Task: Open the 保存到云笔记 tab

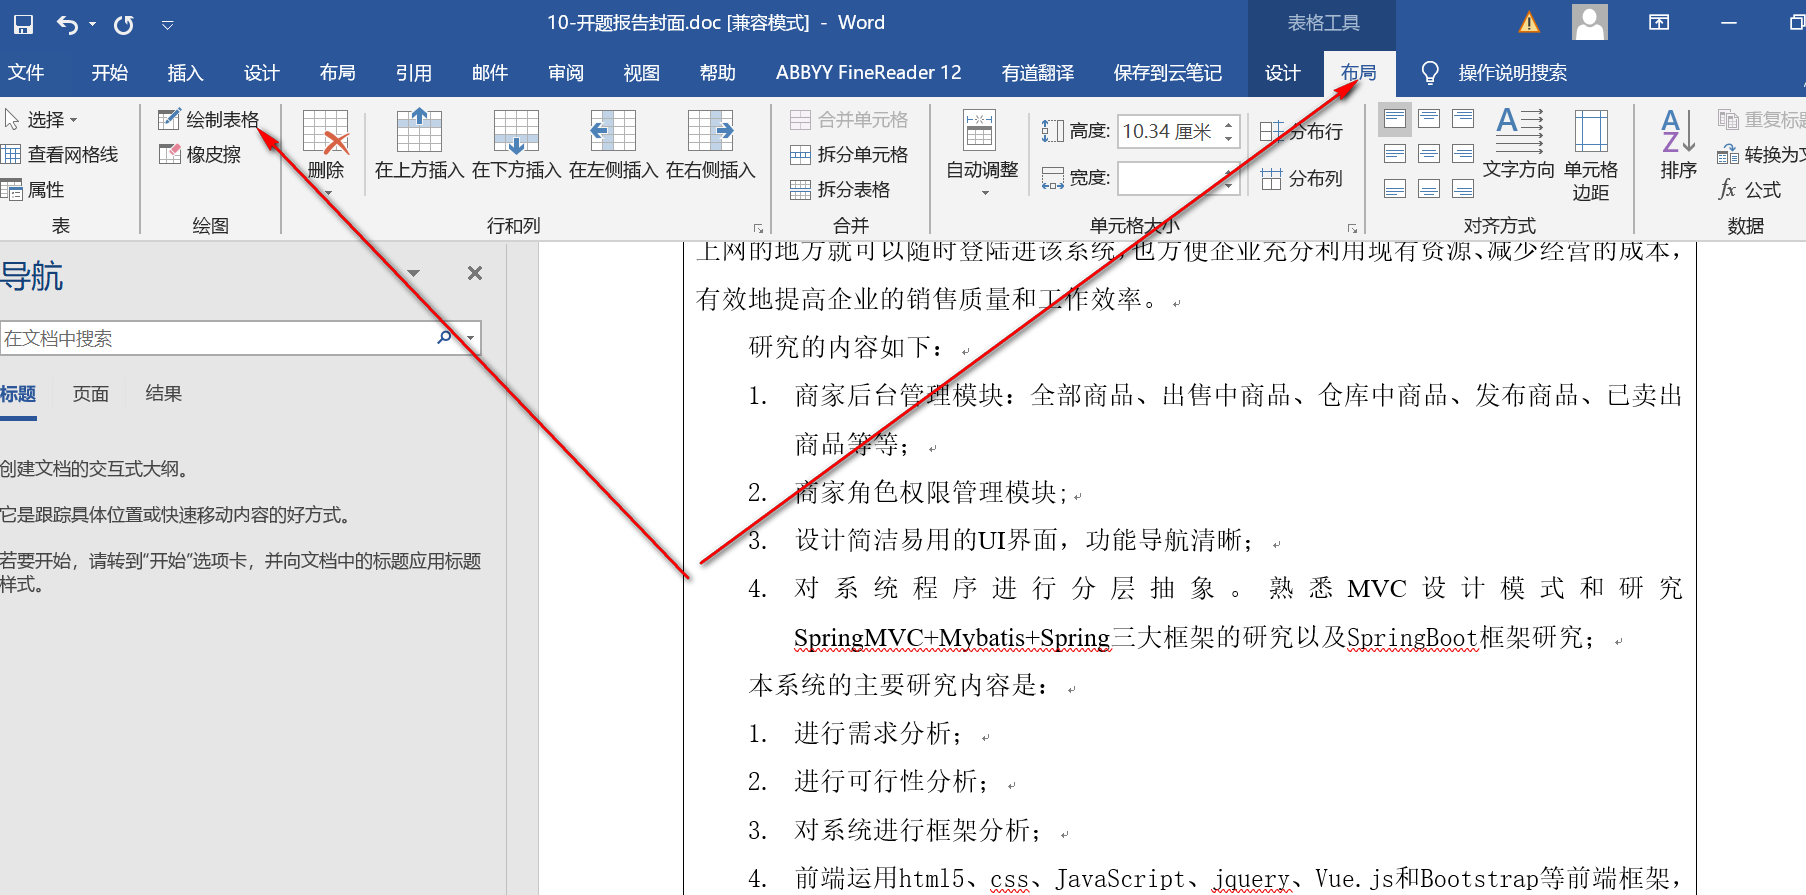Action: tap(1168, 73)
